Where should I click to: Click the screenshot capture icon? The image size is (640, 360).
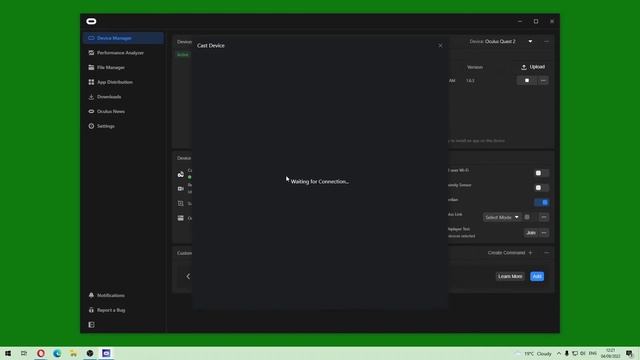pyautogui.click(x=180, y=203)
